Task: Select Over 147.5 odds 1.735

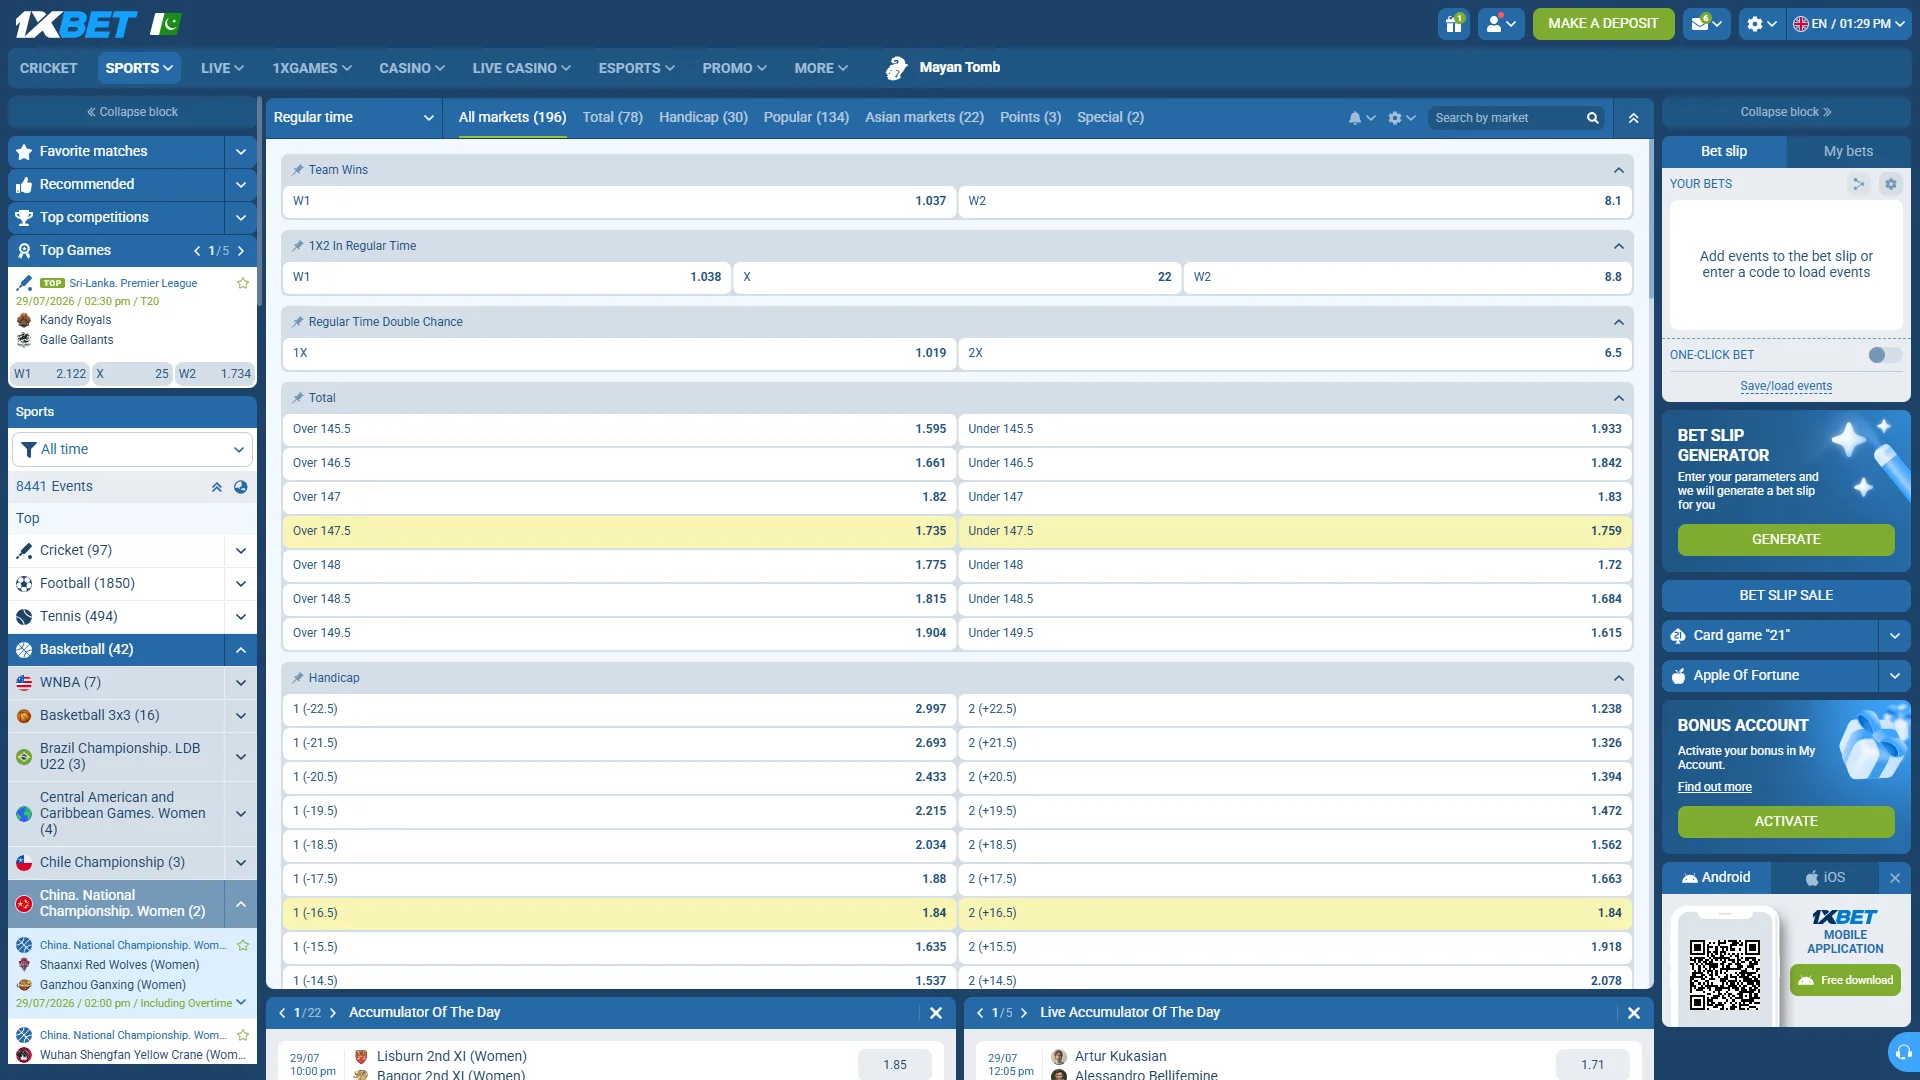Action: 619,531
